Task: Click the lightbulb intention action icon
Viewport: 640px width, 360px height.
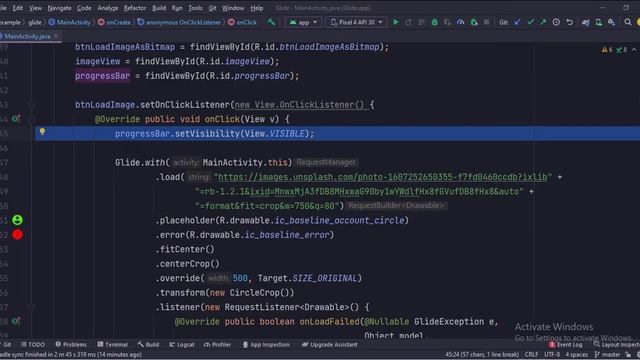Action: coord(42,132)
